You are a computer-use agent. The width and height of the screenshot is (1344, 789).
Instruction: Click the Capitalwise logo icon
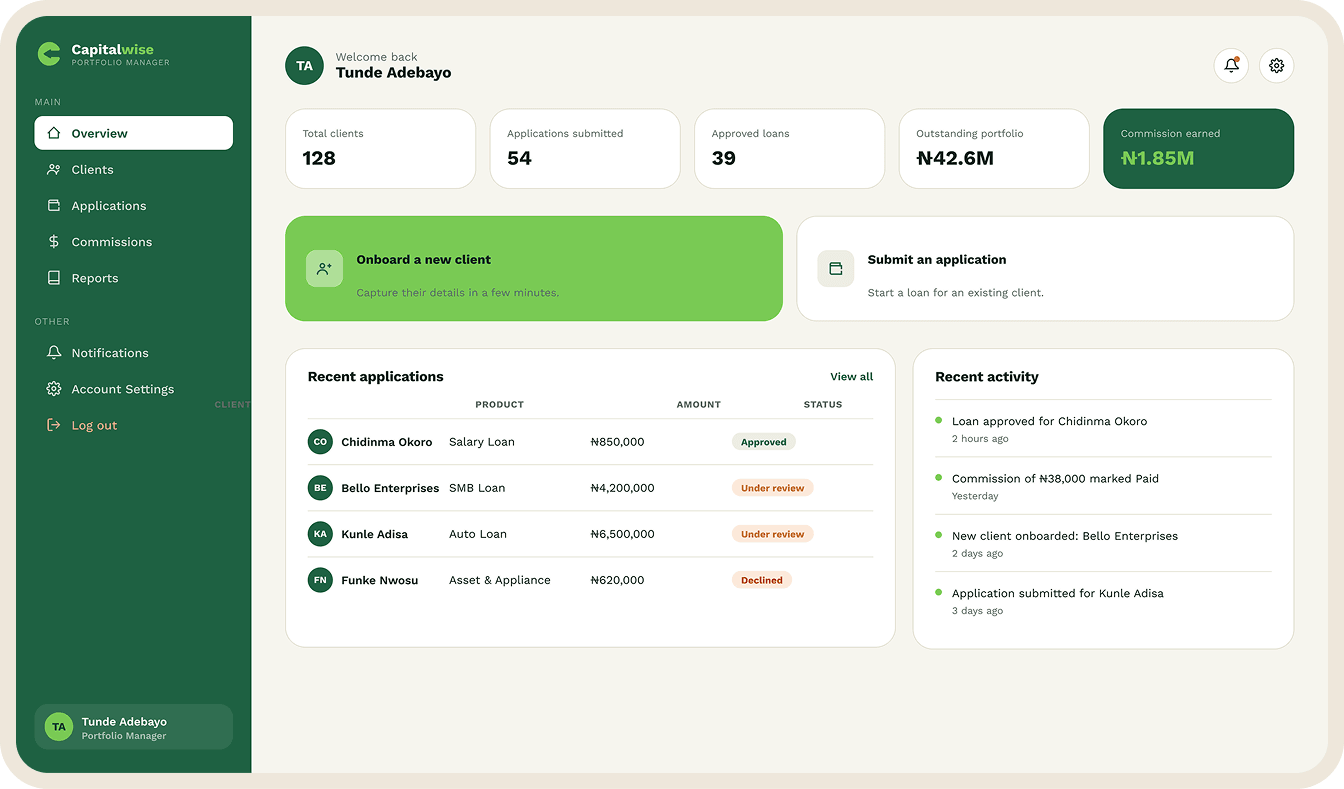pos(49,54)
